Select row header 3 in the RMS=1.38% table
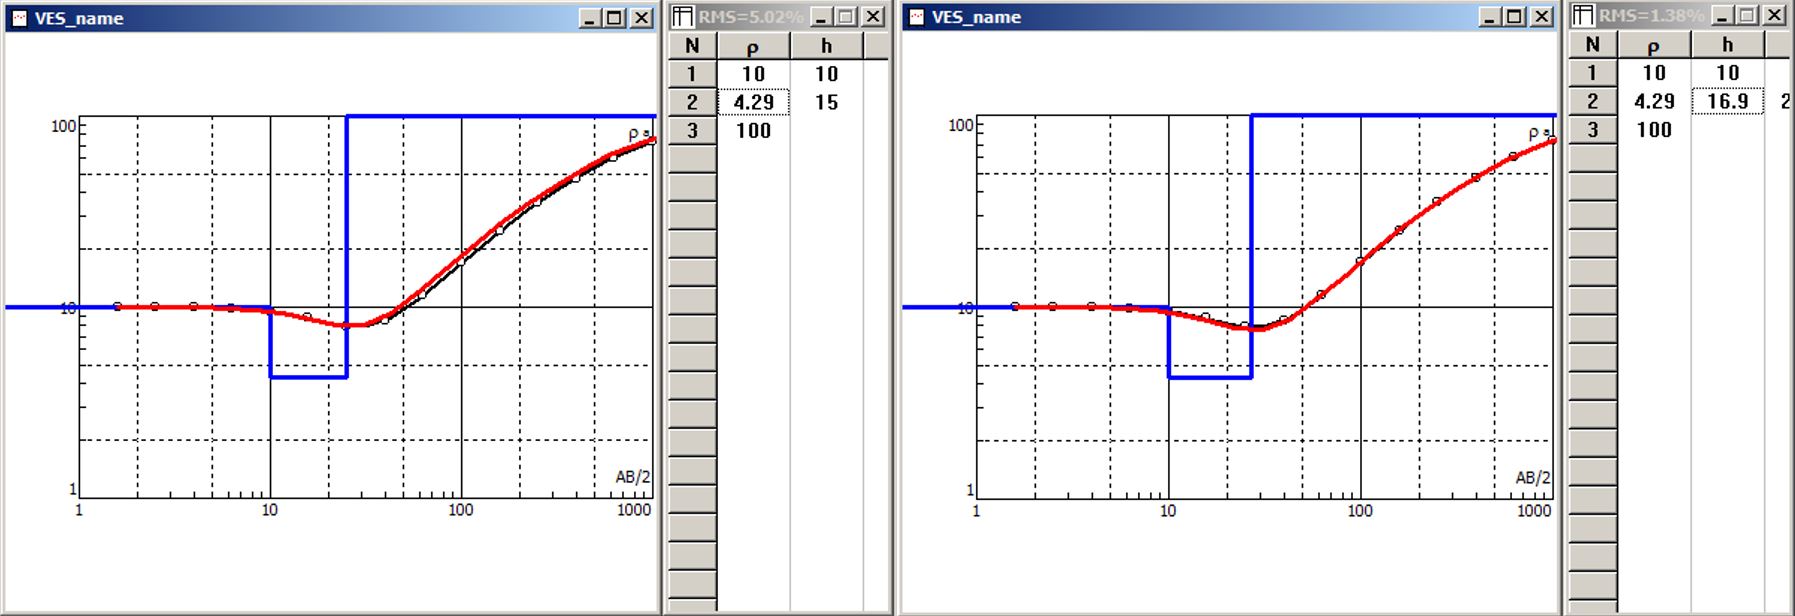Viewport: 1795px width, 616px height. (1593, 129)
